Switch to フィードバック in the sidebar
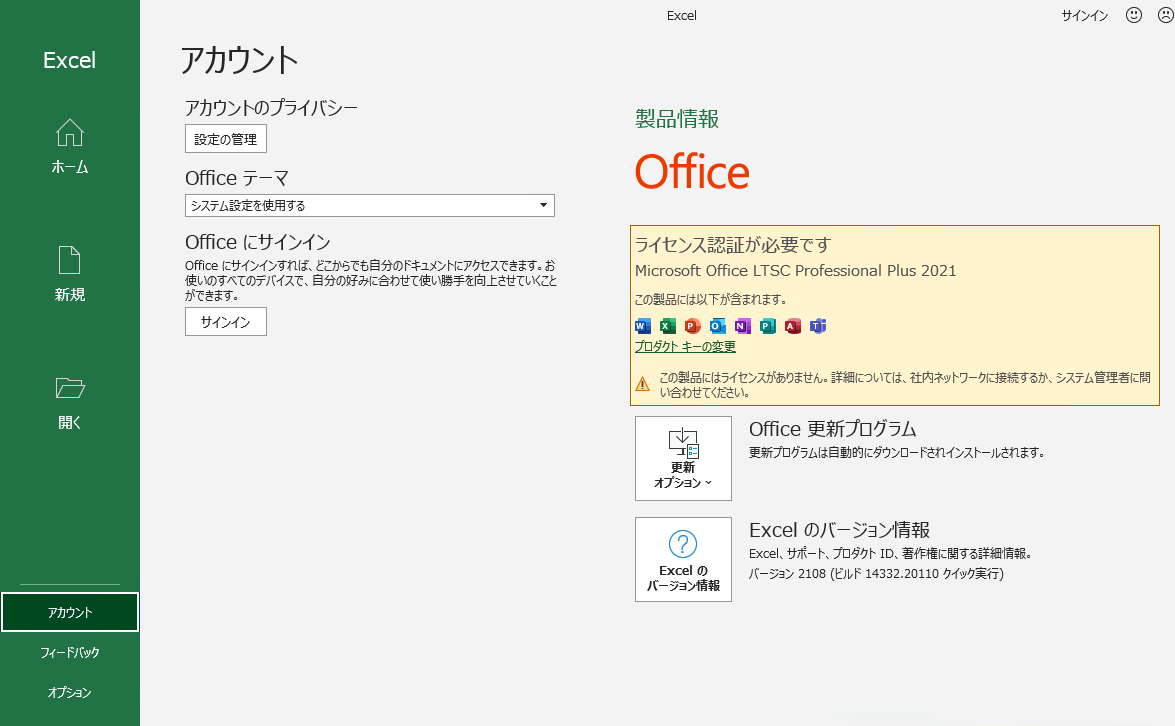Image resolution: width=1175 pixels, height=726 pixels. point(69,652)
